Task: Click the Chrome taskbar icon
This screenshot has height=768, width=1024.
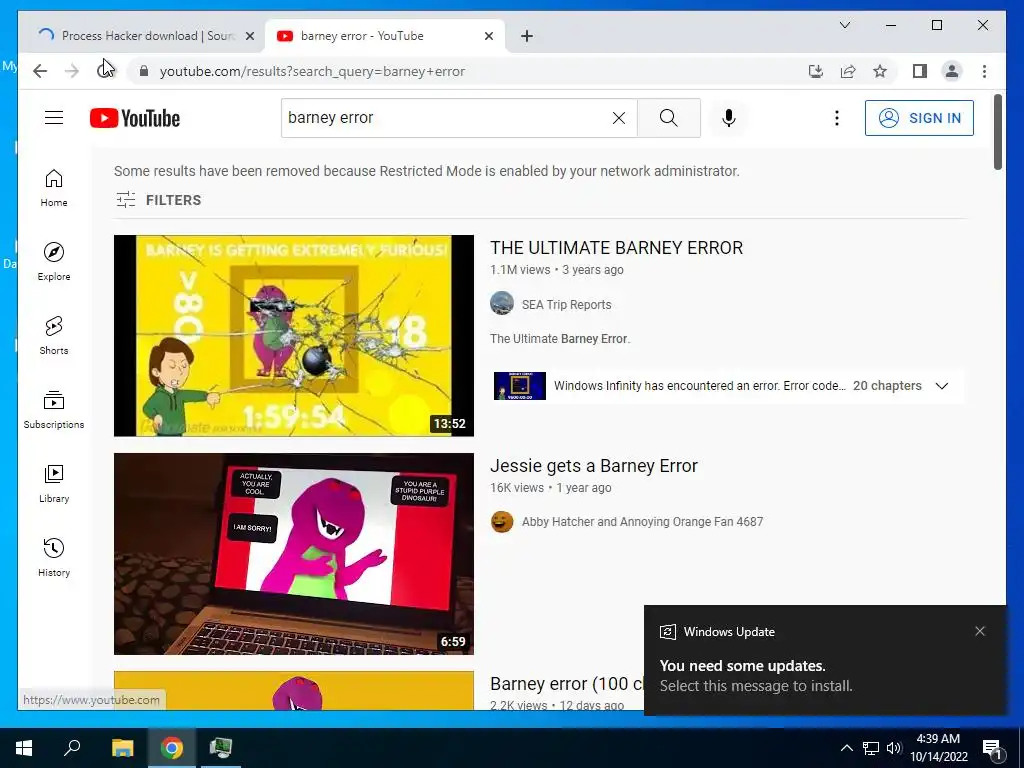Action: (172, 748)
